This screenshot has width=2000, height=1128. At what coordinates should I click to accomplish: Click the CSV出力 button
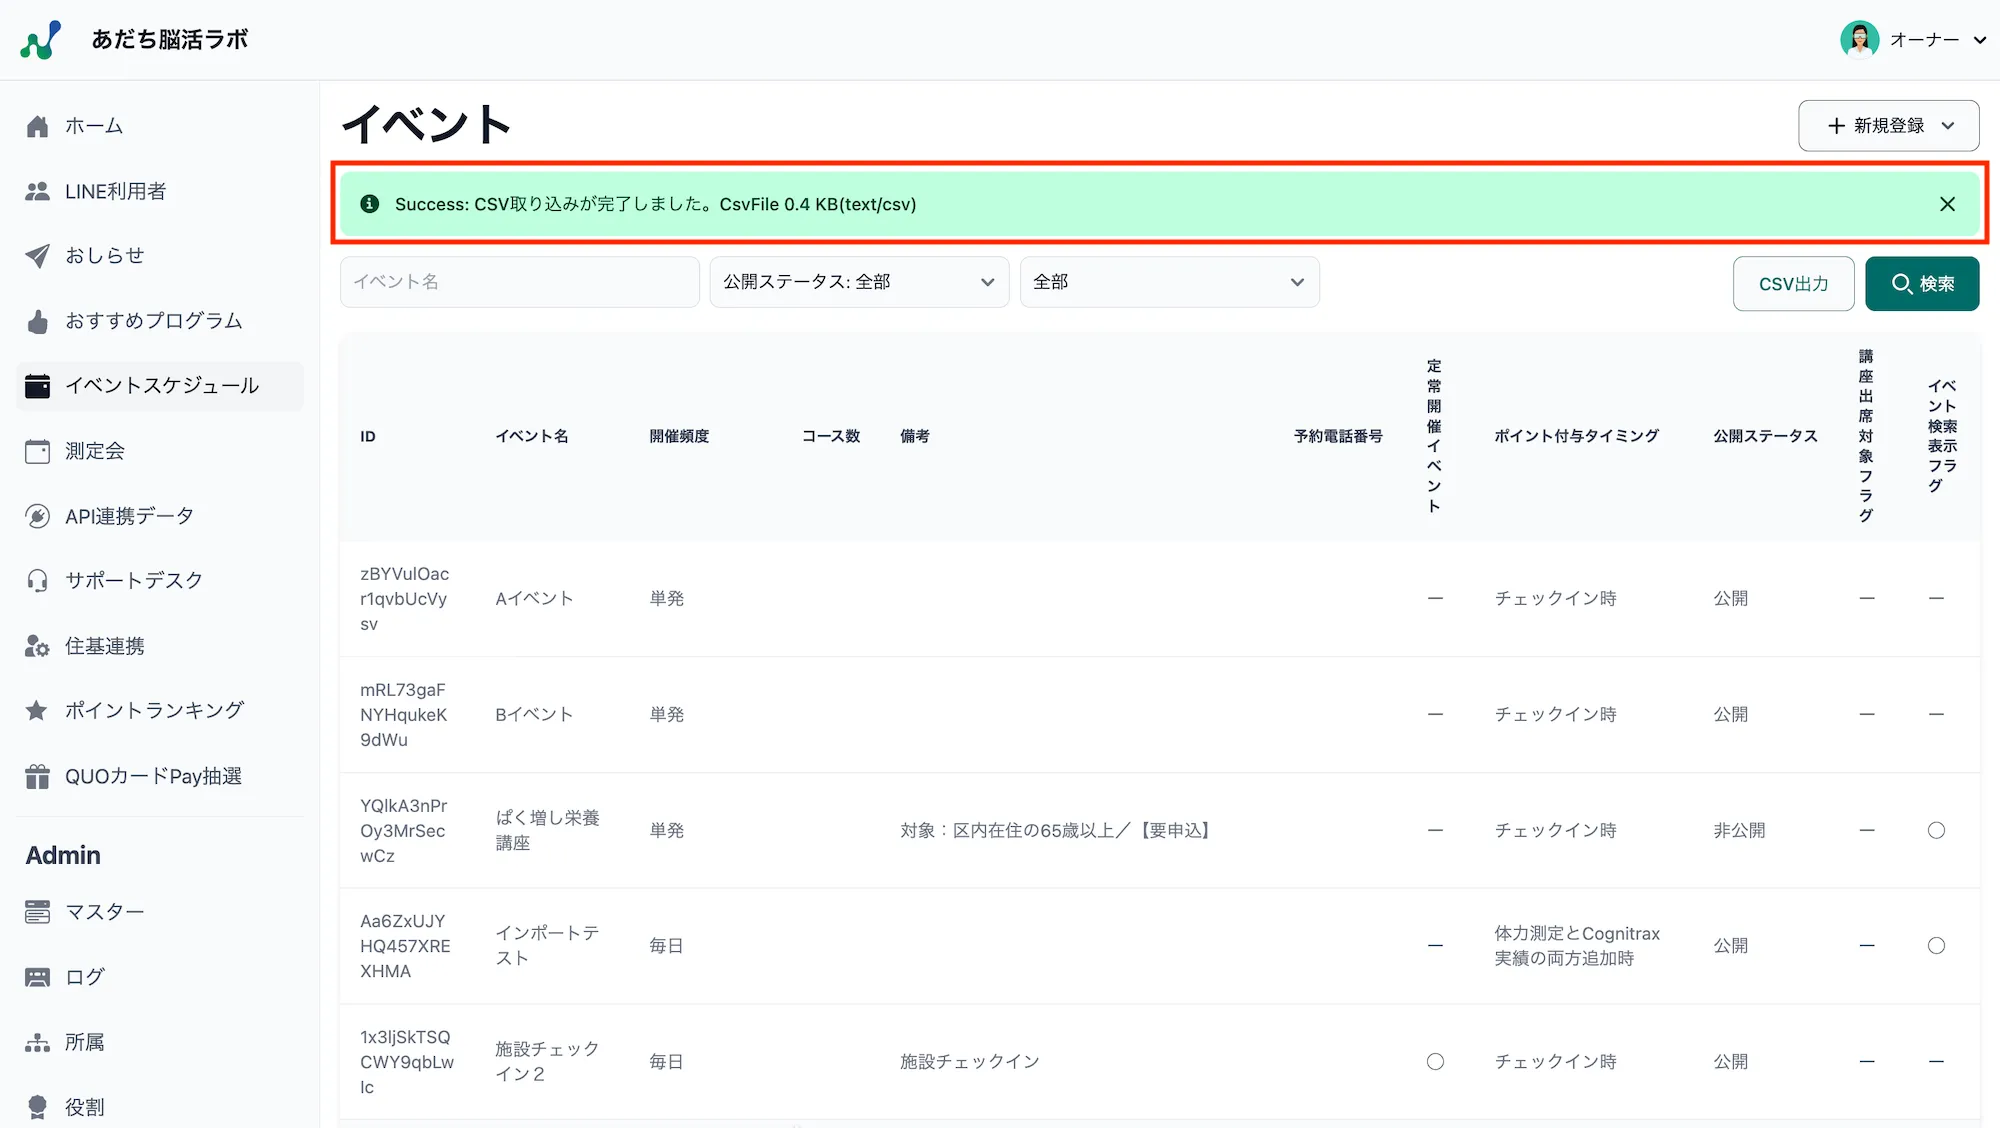click(1793, 283)
